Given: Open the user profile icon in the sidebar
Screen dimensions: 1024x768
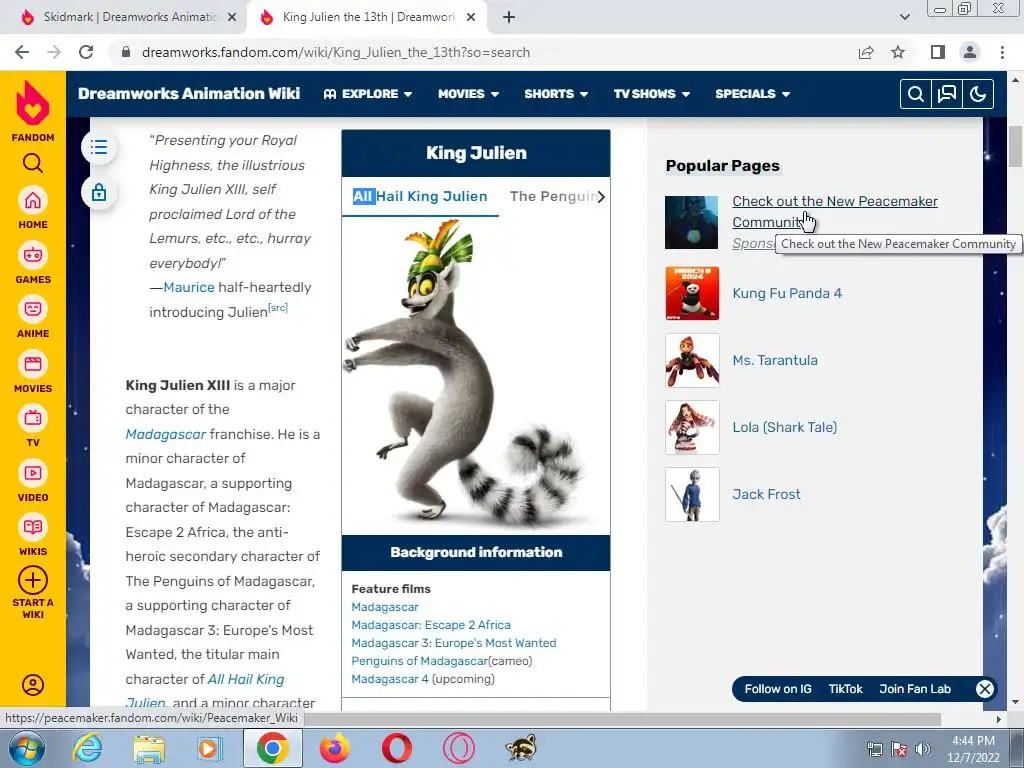Looking at the screenshot, I should [33, 684].
